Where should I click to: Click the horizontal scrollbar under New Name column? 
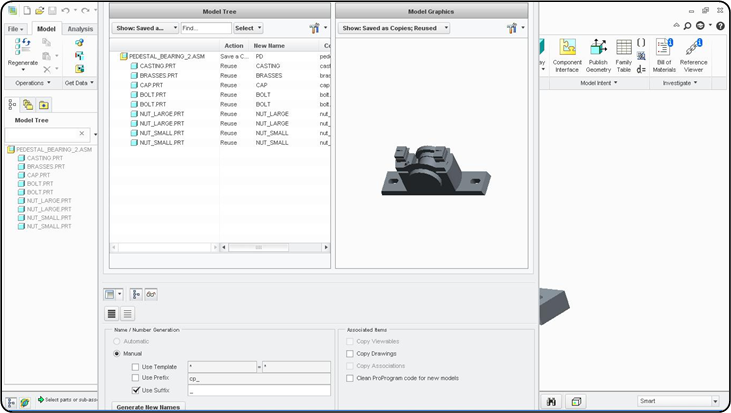point(259,248)
